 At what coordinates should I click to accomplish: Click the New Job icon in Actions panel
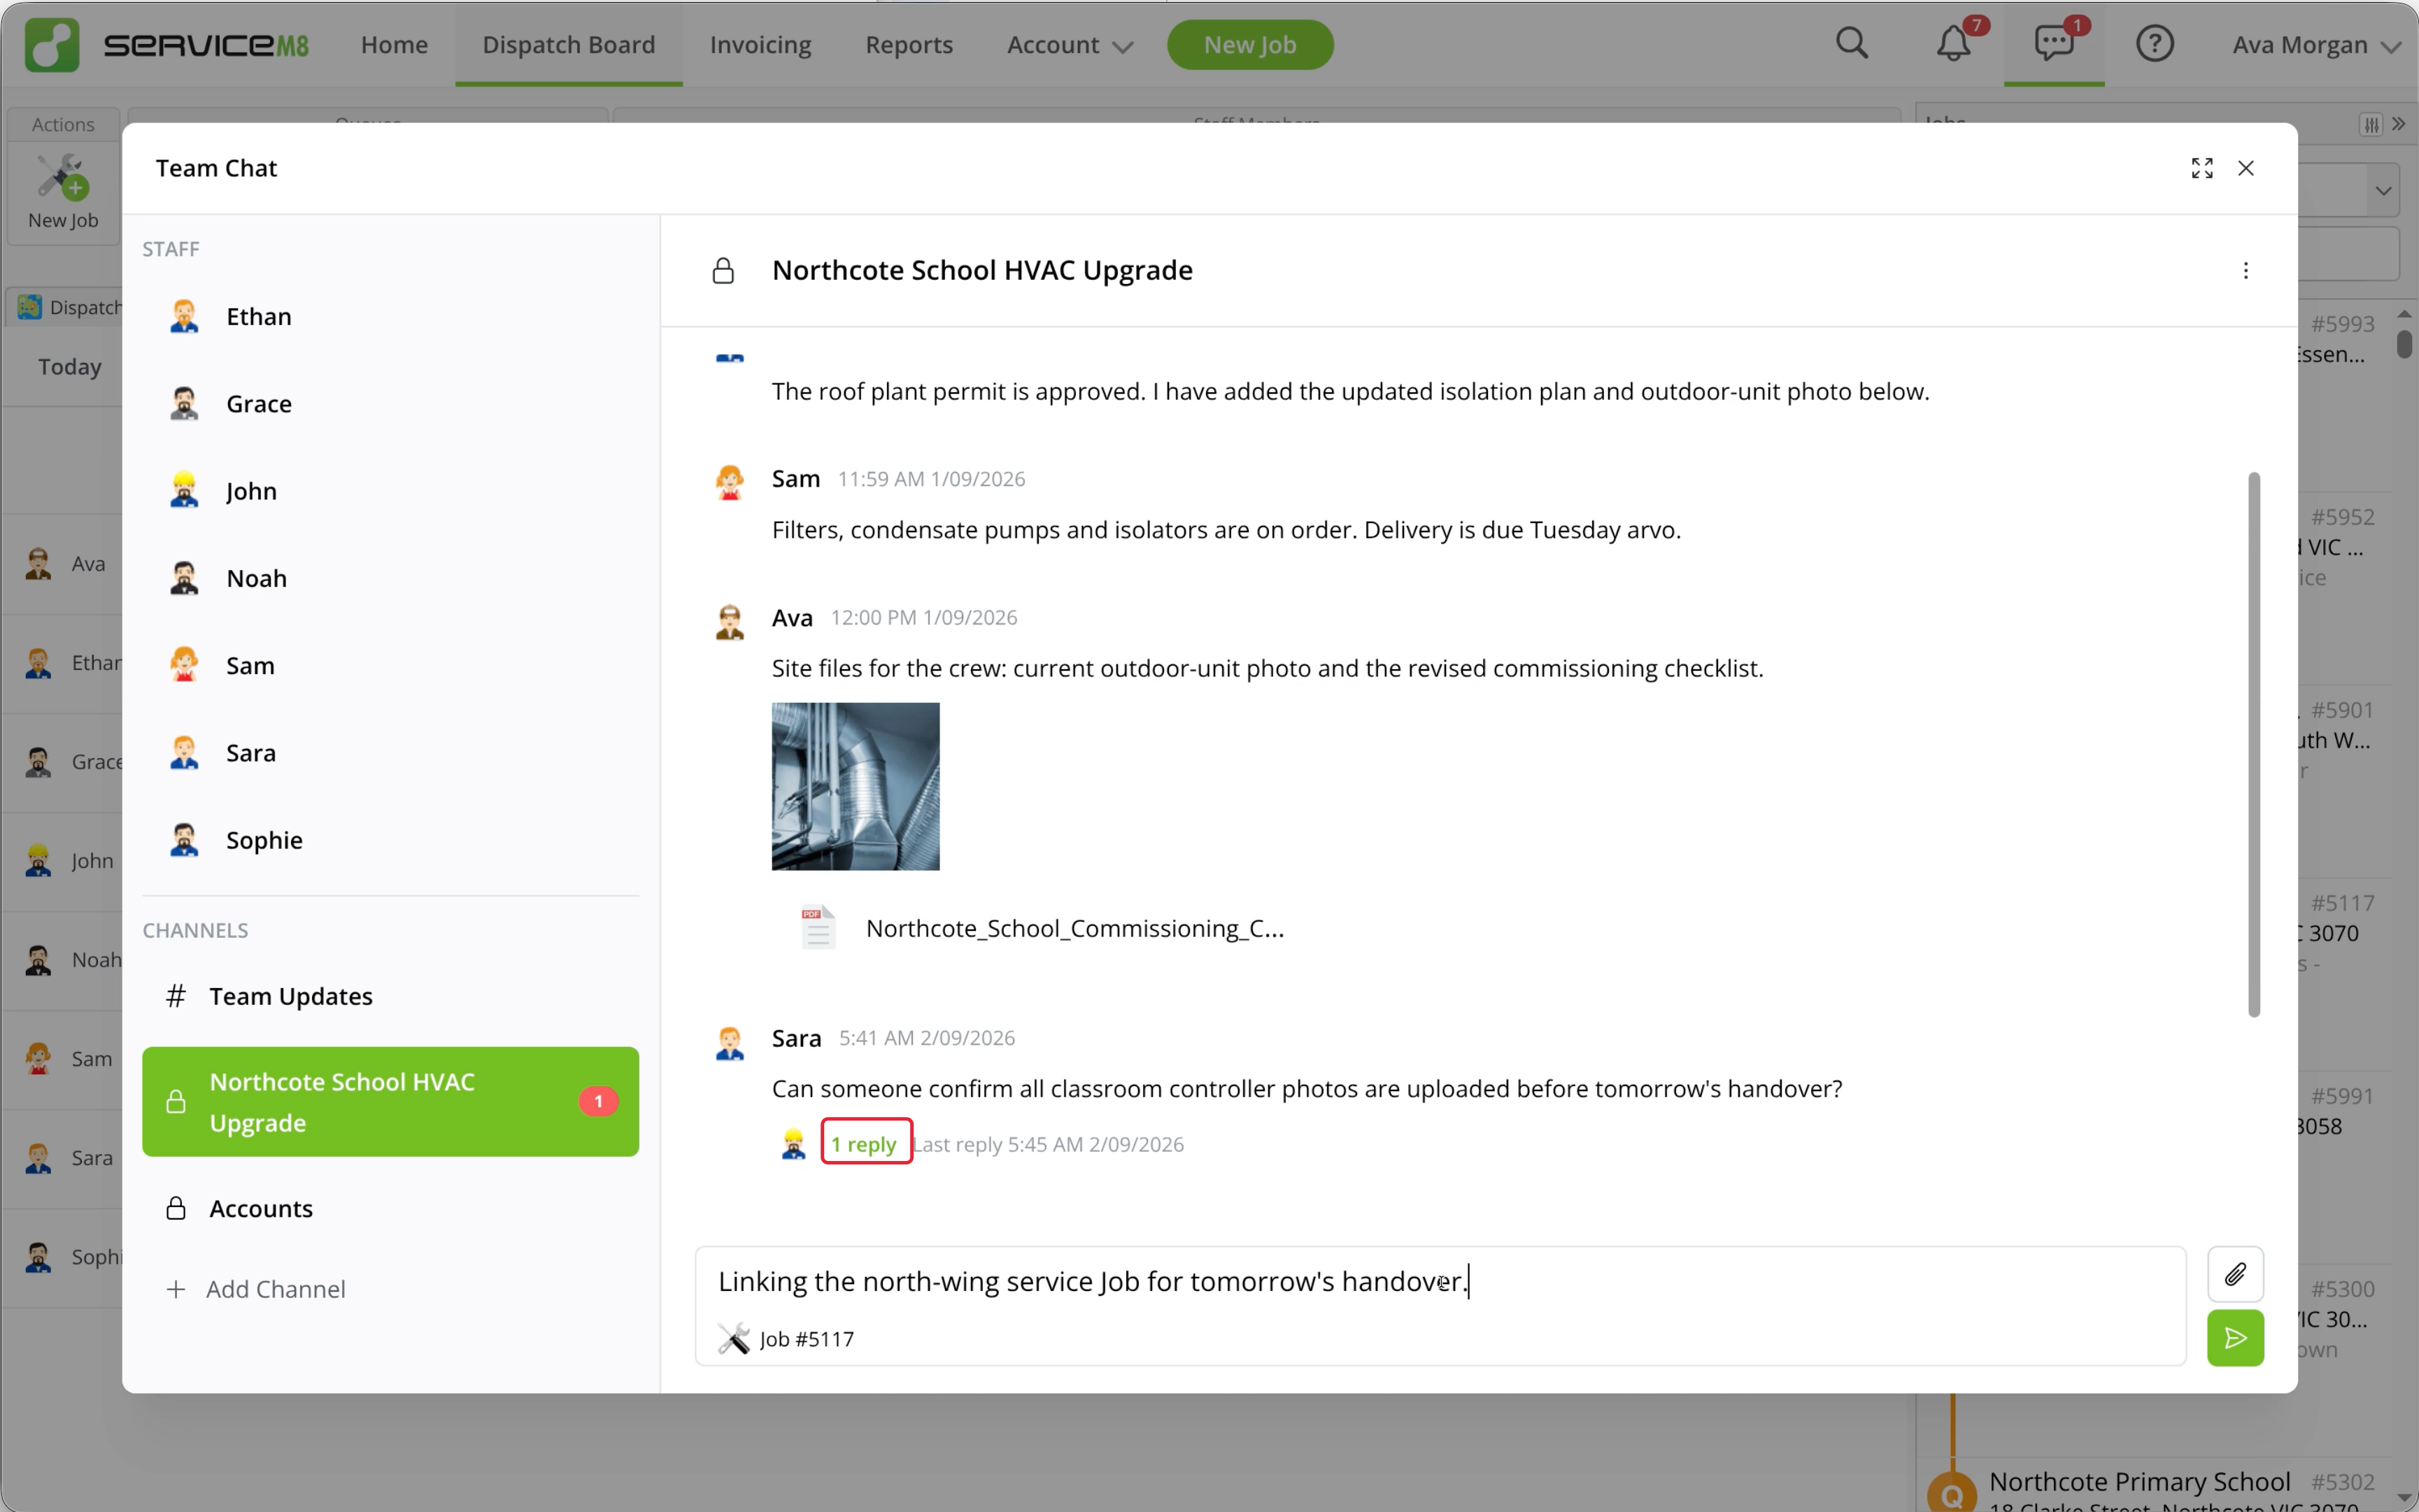coord(62,177)
